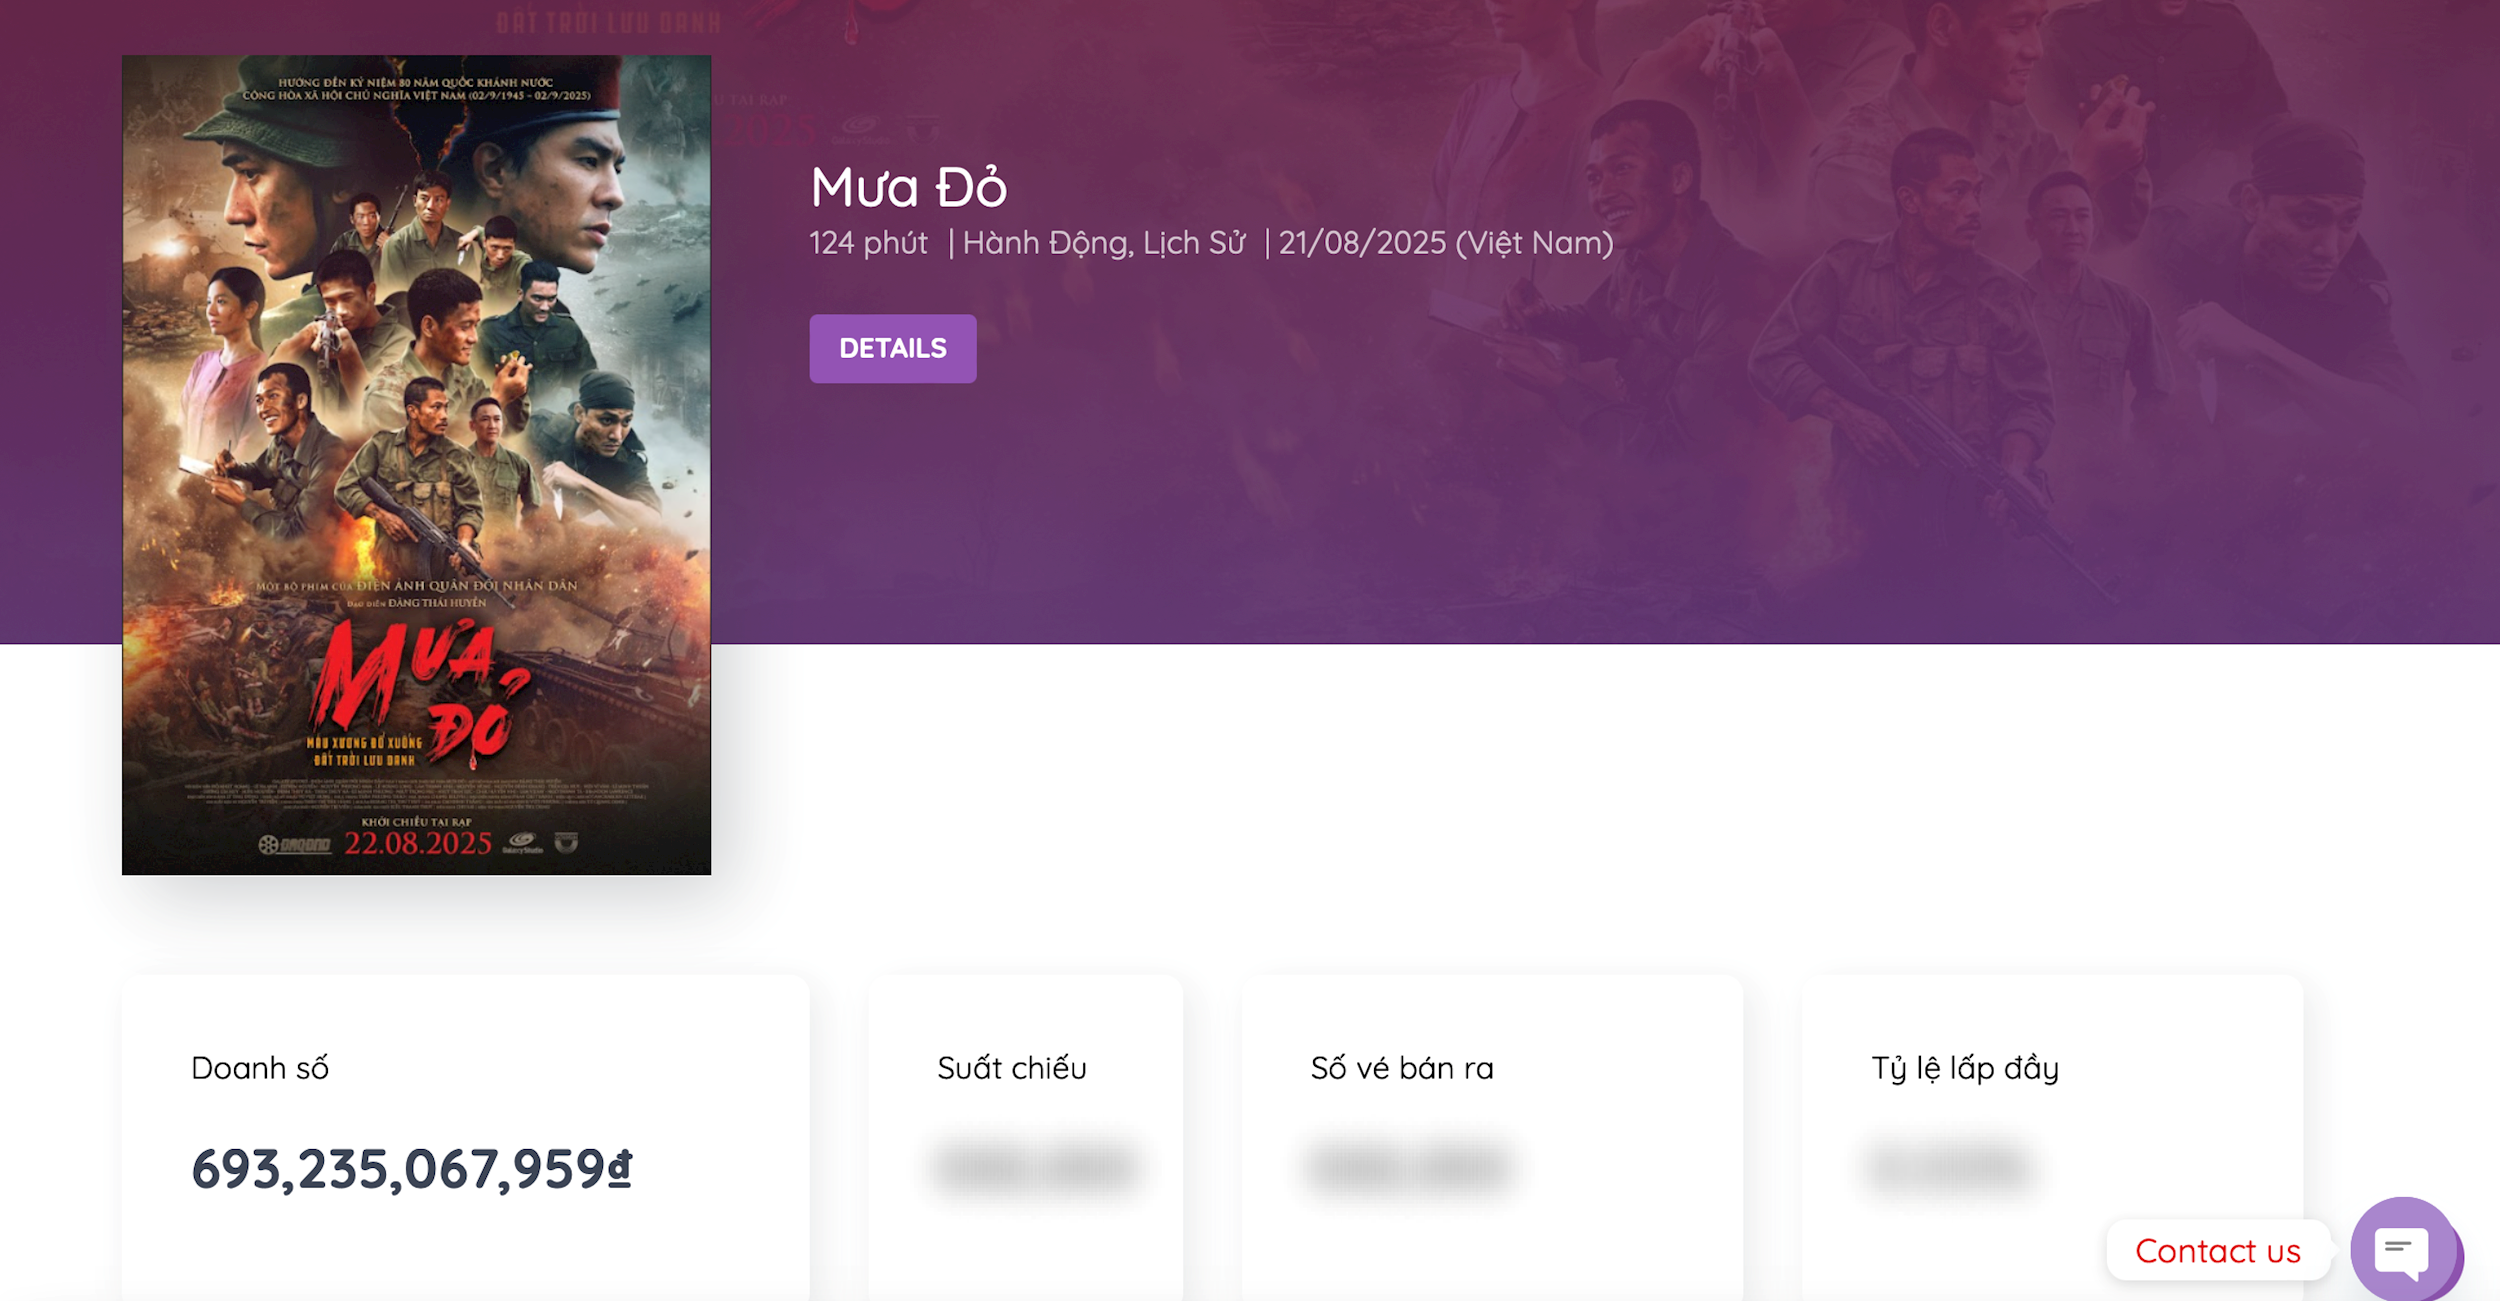Select the revenue figure 693,235,067,959₫
The width and height of the screenshot is (2500, 1301).
click(411, 1169)
